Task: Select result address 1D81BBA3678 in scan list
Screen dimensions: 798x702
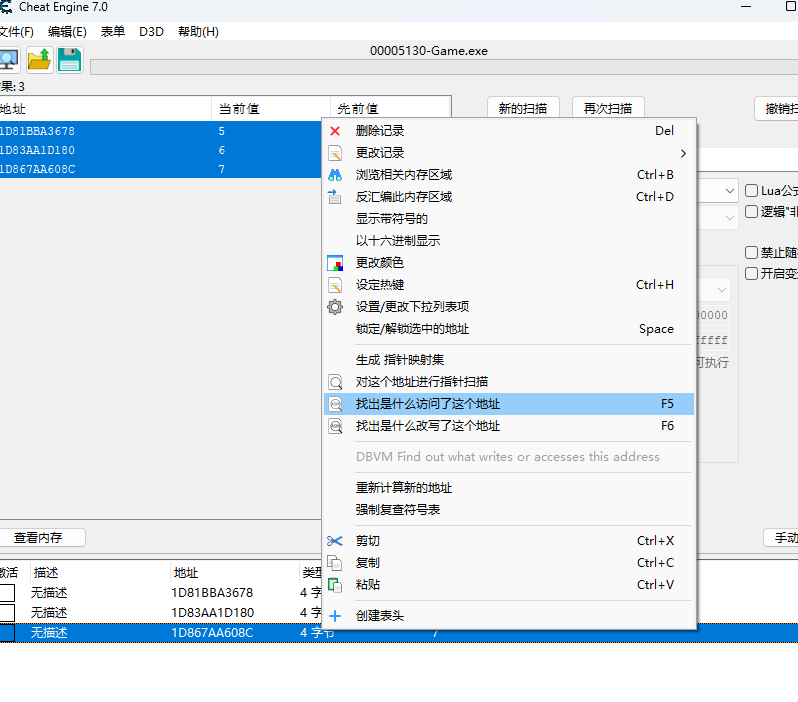Action: pyautogui.click(x=37, y=131)
